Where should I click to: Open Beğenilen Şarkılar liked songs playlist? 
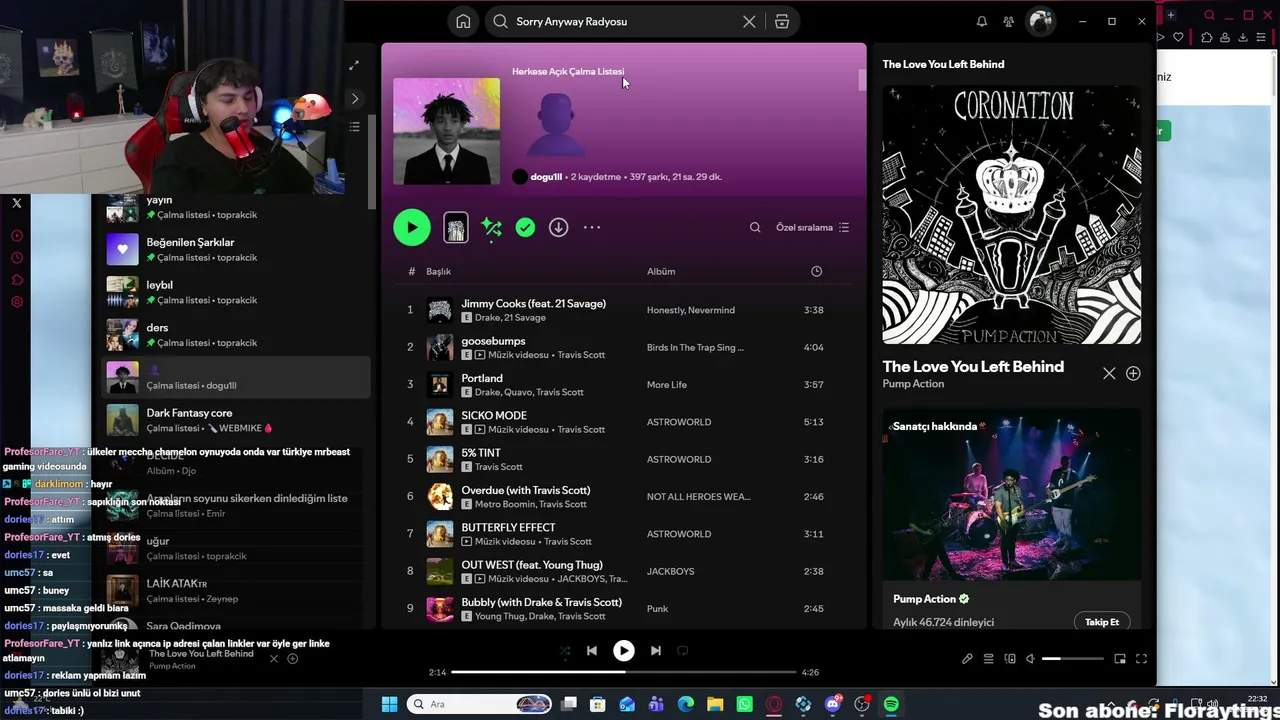pos(237,249)
